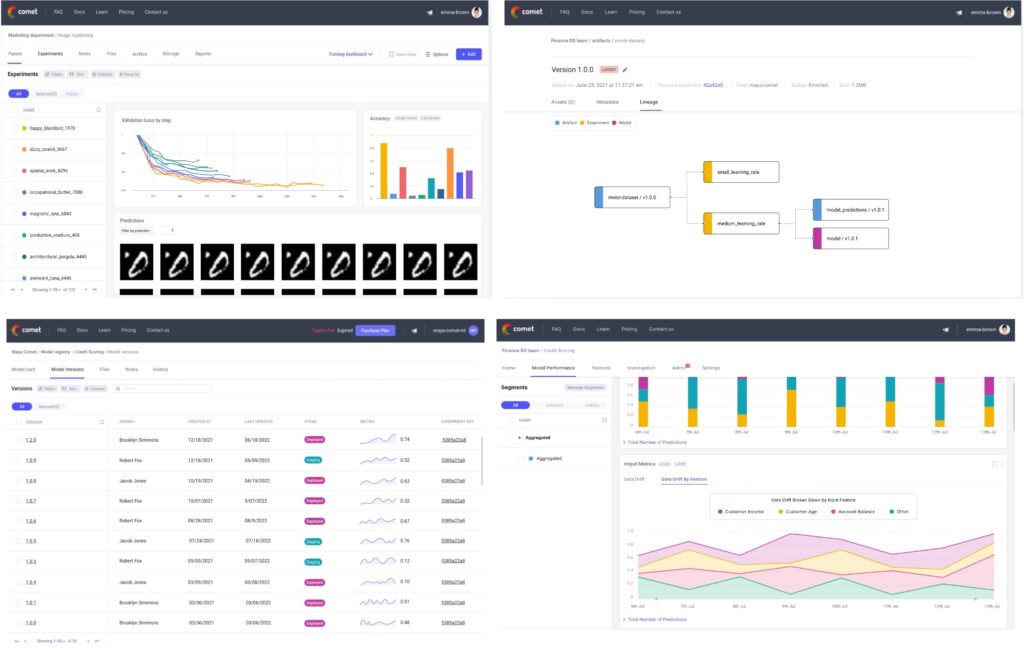Open Source Experiment link 42a42a0

click(x=712, y=86)
